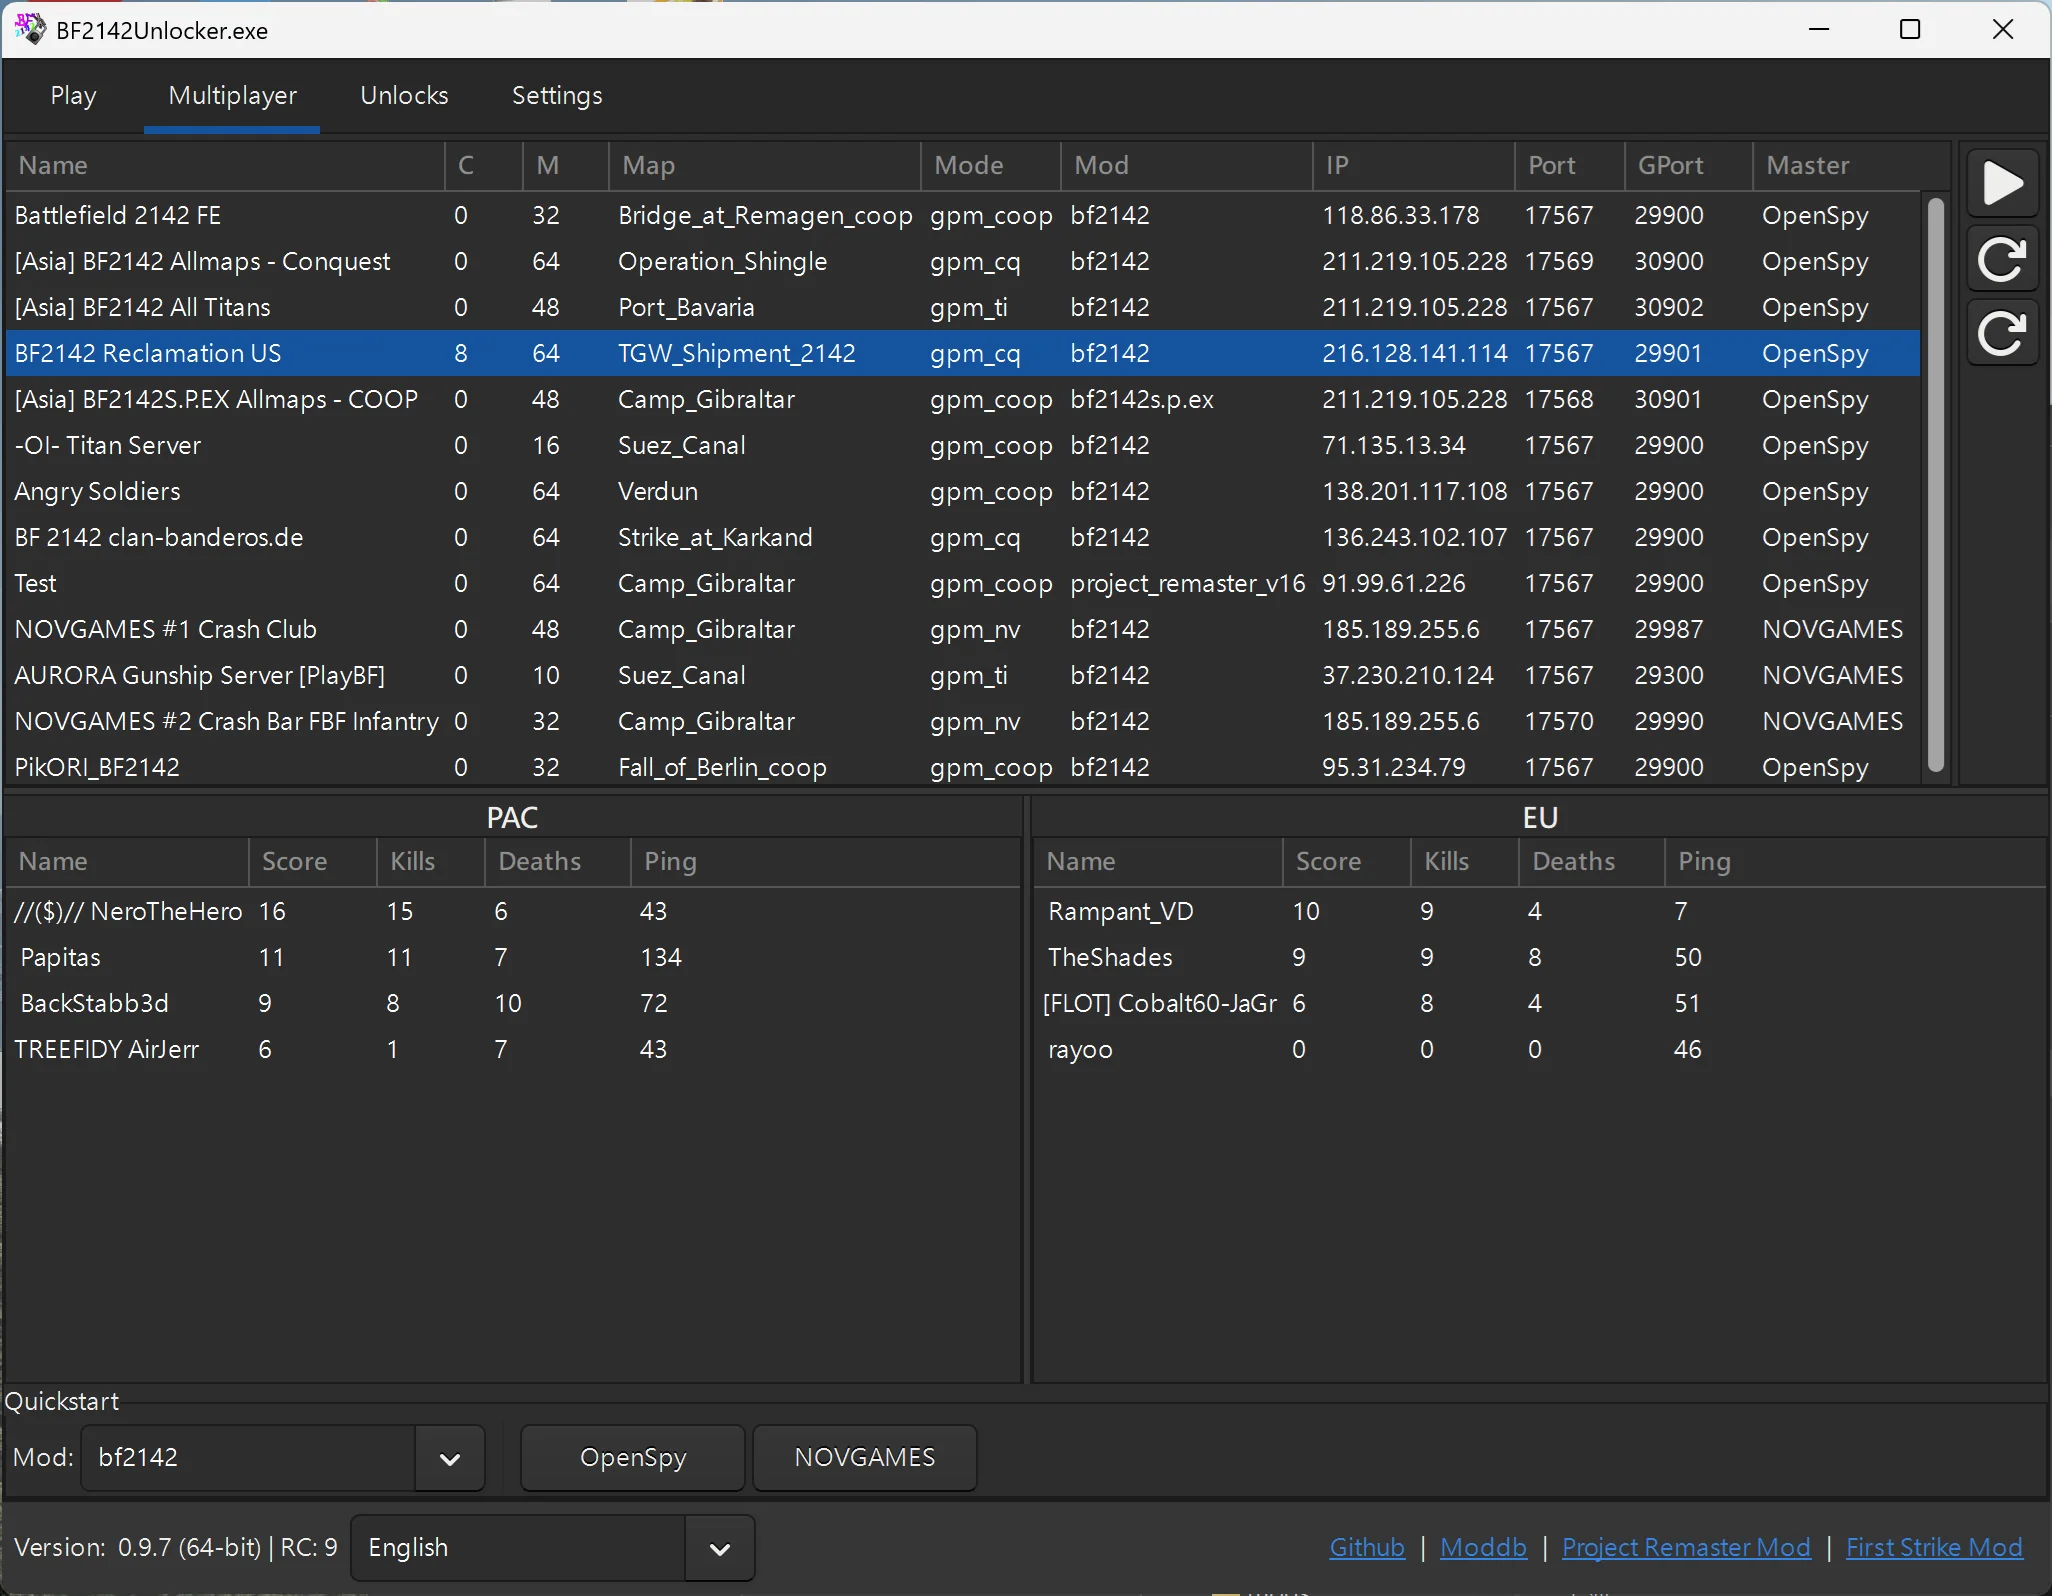Screen dimensions: 2052x1596
Task: Open the Moddb link
Action: click(1483, 1548)
